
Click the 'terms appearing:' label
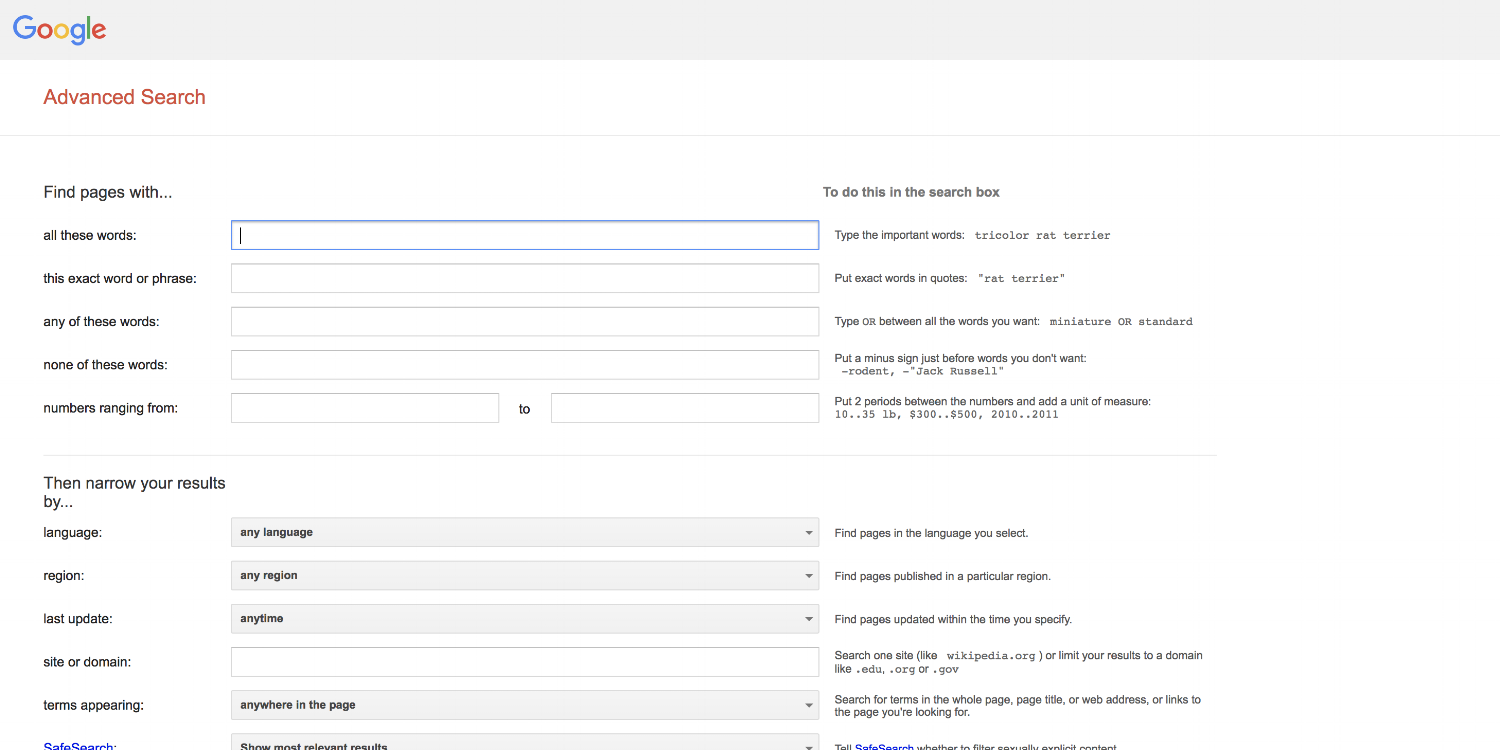[x=94, y=705]
